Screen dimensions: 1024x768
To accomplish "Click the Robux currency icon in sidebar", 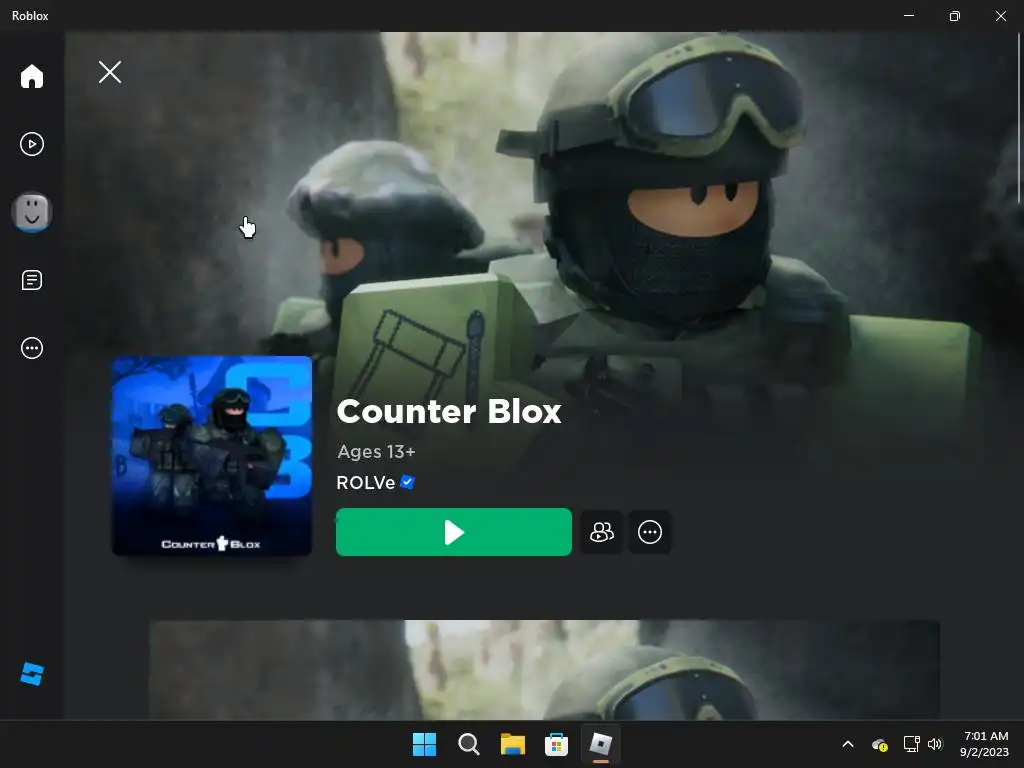I will pos(31,674).
